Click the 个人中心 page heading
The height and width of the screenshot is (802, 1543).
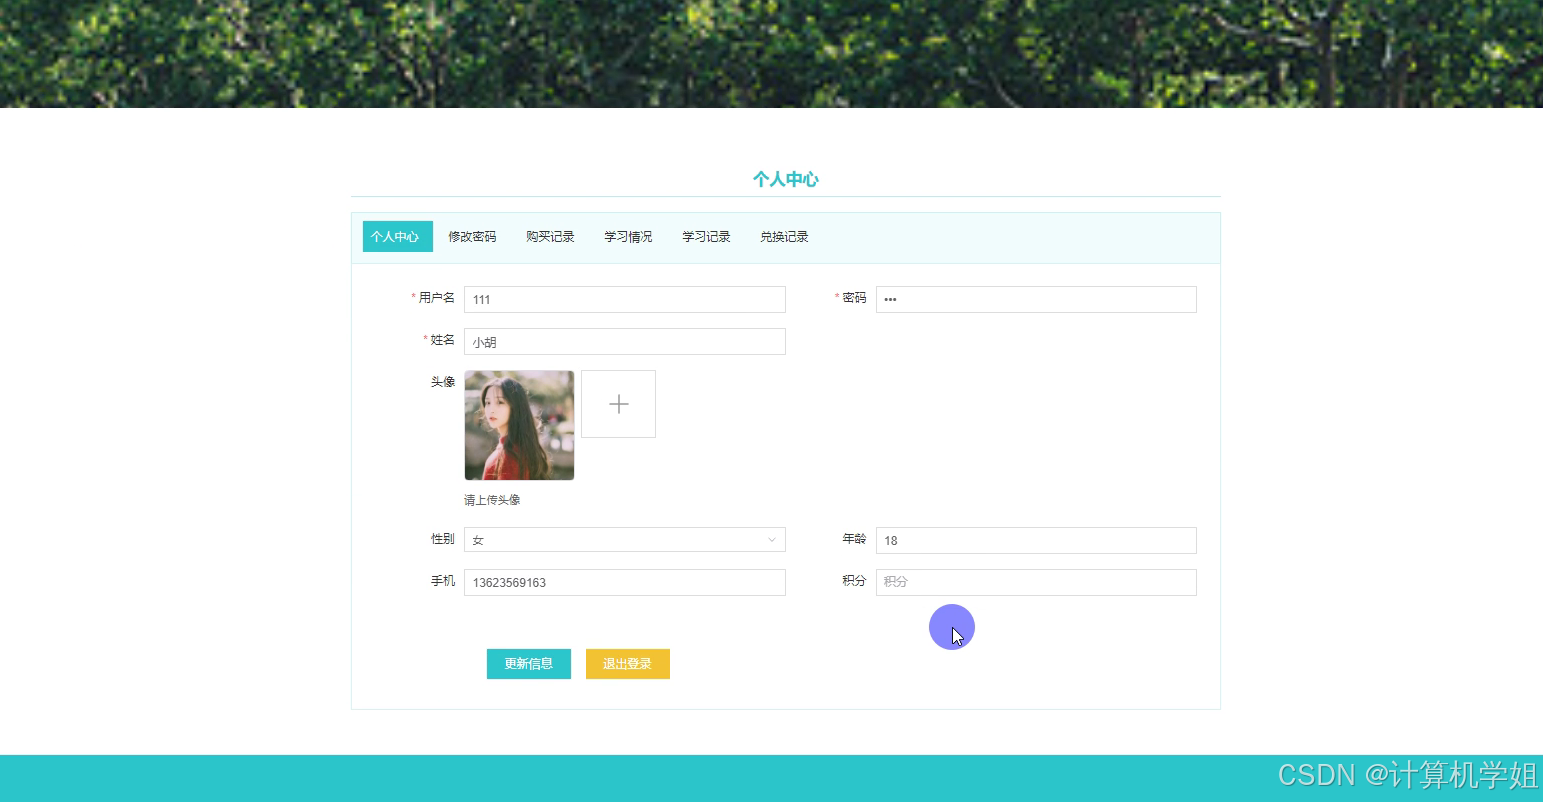point(786,179)
